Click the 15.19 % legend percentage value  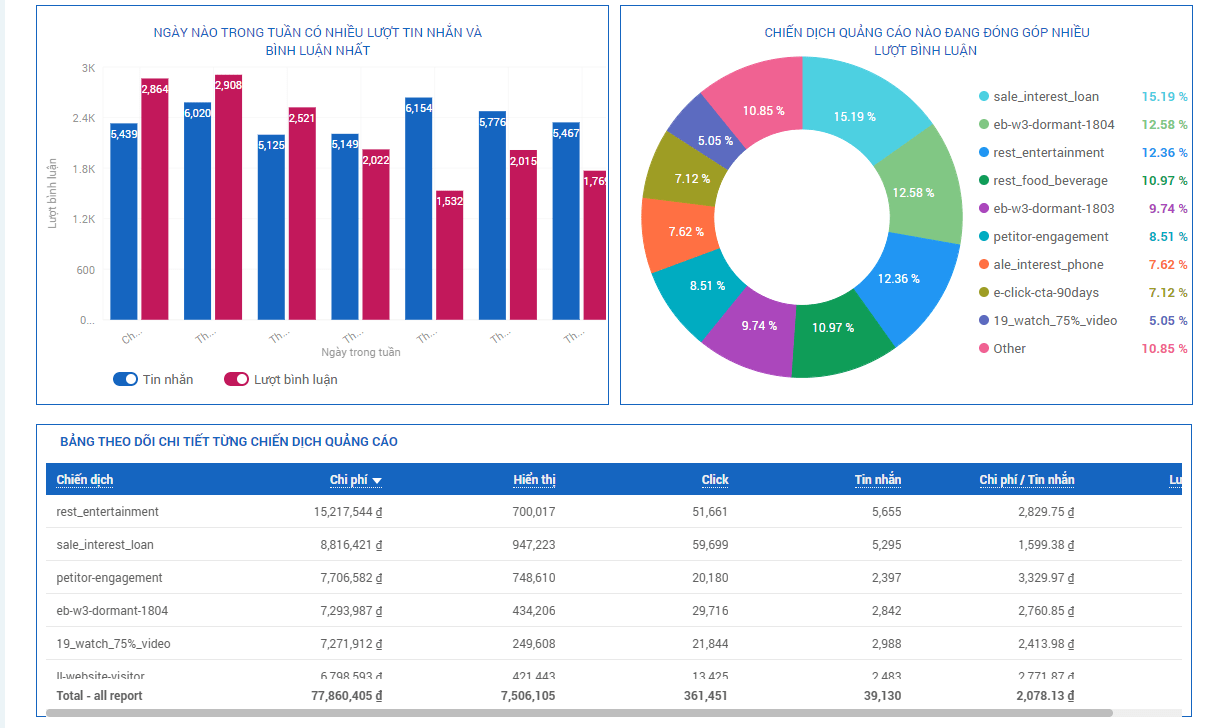(x=1165, y=97)
